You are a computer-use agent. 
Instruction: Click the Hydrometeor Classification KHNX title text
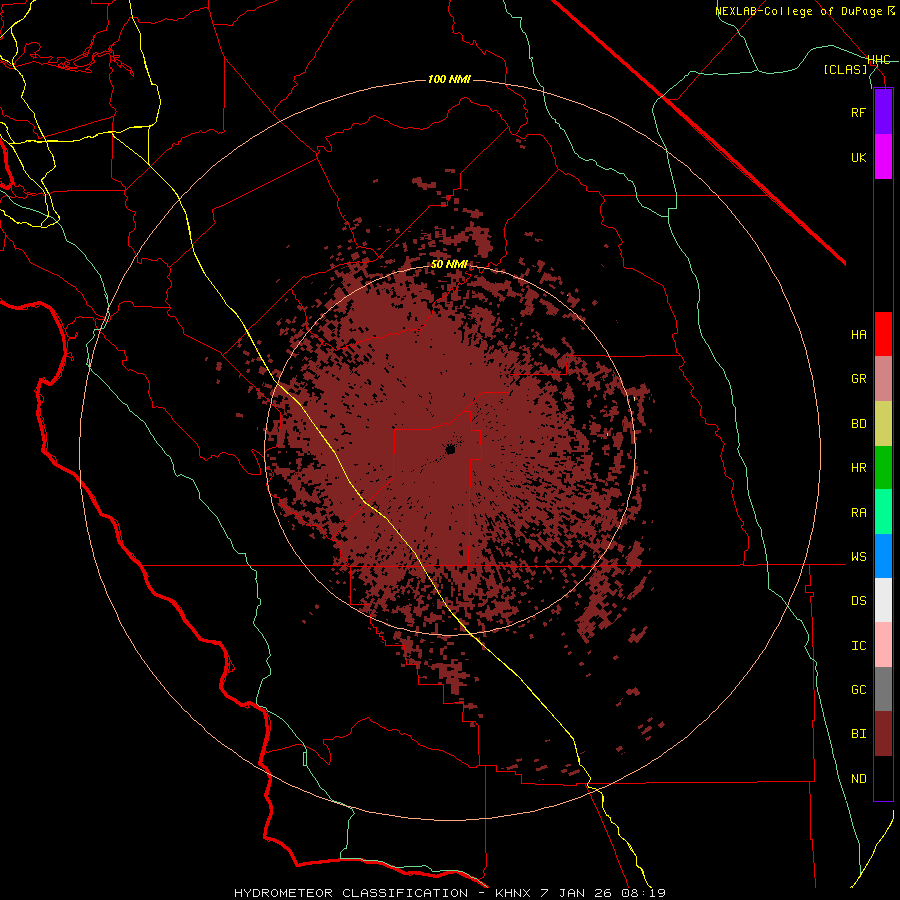pos(450,893)
